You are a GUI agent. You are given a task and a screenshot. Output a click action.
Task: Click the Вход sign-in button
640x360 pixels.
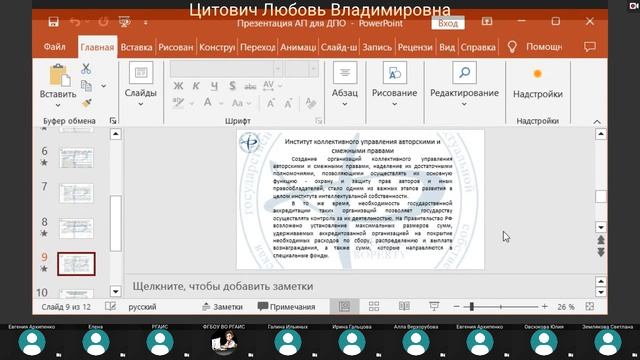point(448,23)
